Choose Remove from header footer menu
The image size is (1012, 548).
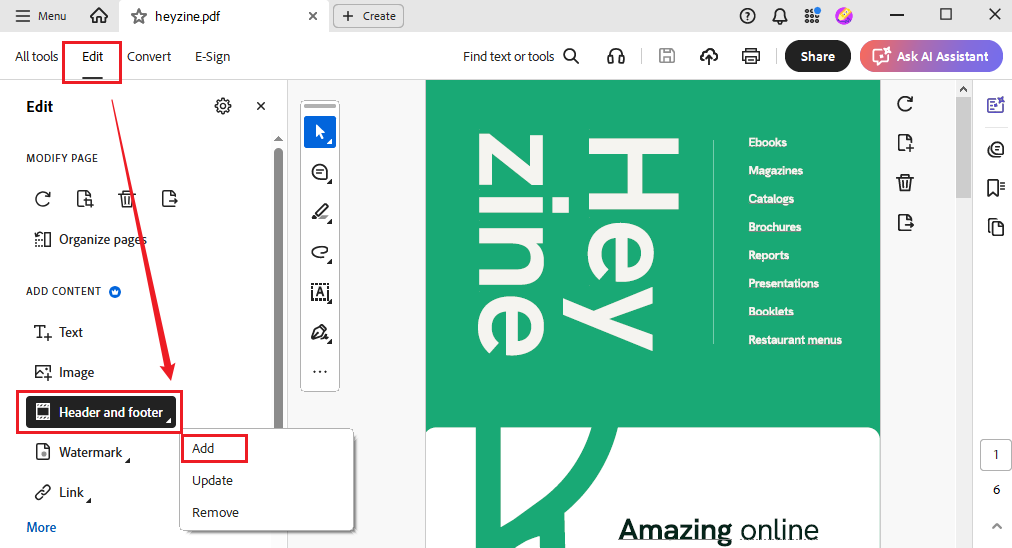(x=215, y=512)
